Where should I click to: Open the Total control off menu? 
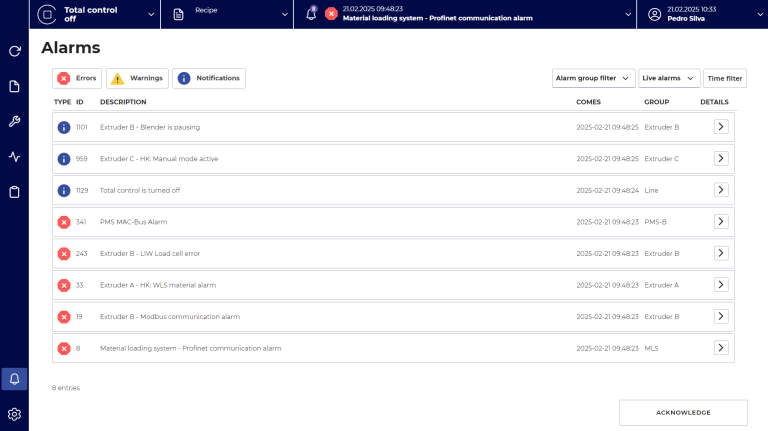click(x=97, y=14)
